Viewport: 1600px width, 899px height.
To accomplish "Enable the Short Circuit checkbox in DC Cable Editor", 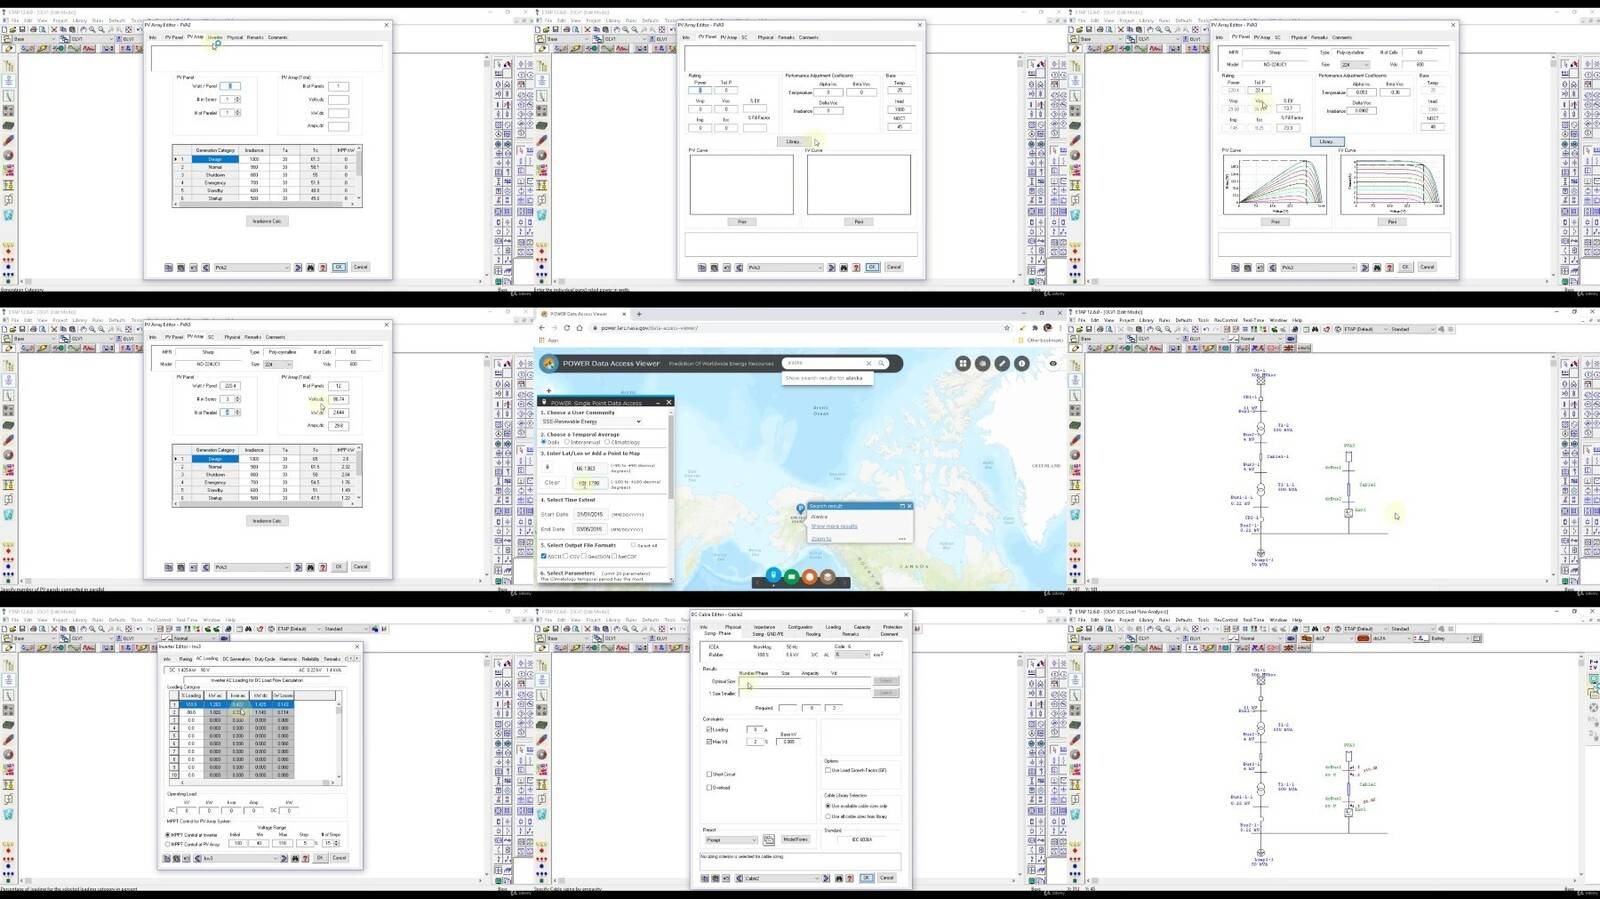I will (709, 774).
